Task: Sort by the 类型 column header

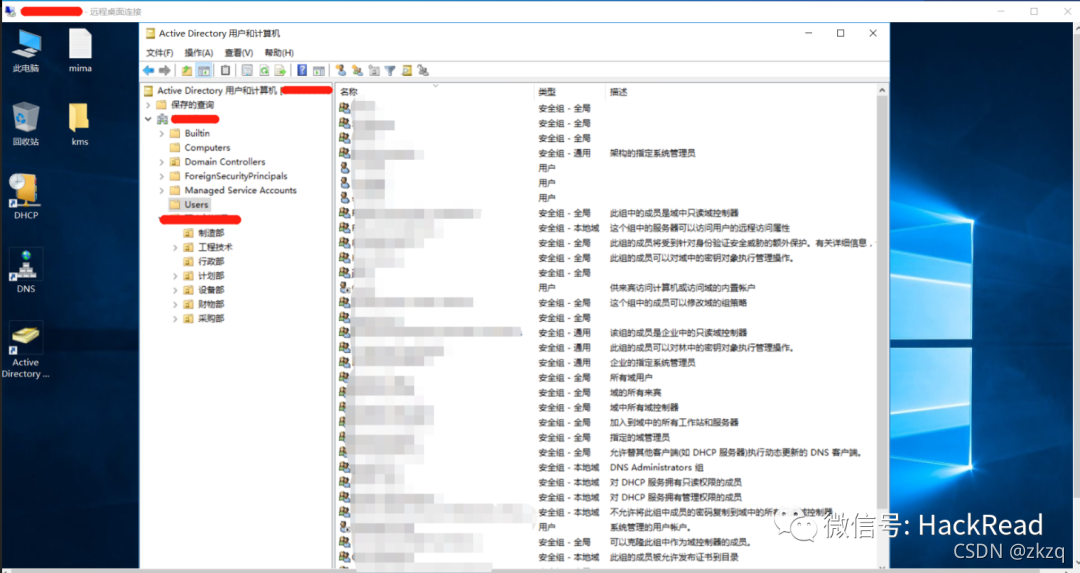Action: pyautogui.click(x=570, y=92)
